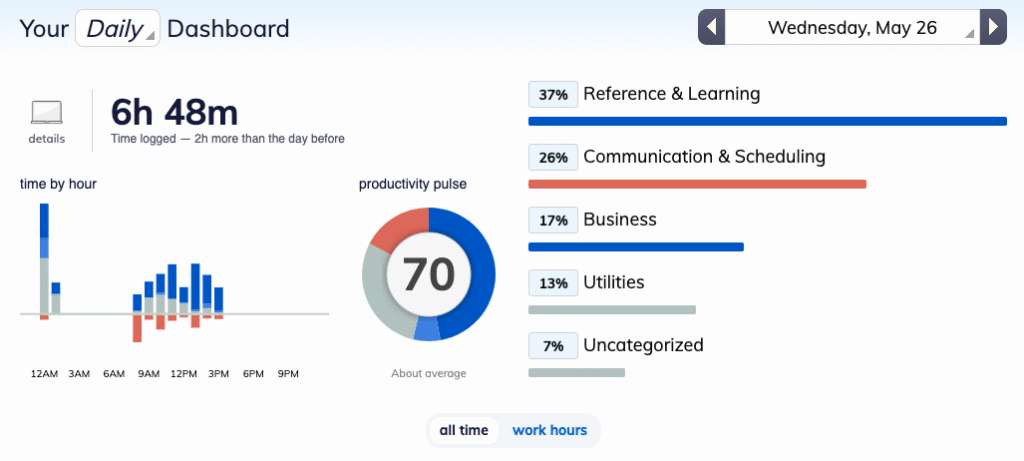Open the Business category

point(619,220)
